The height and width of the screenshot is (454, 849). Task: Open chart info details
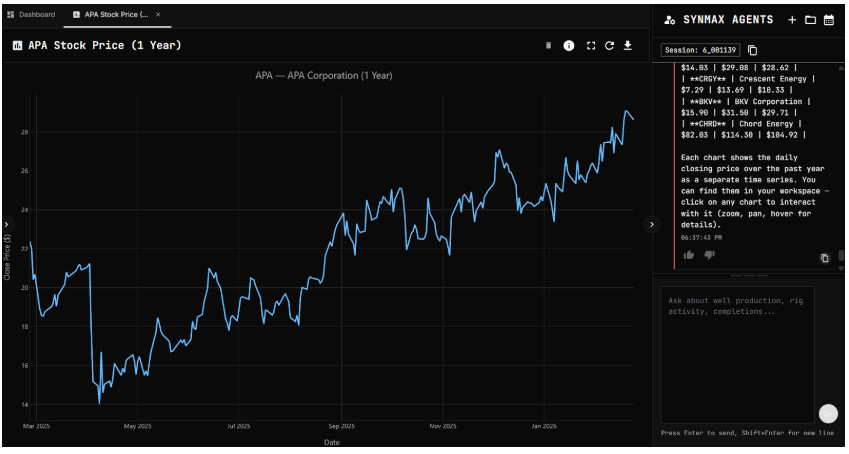(x=569, y=46)
